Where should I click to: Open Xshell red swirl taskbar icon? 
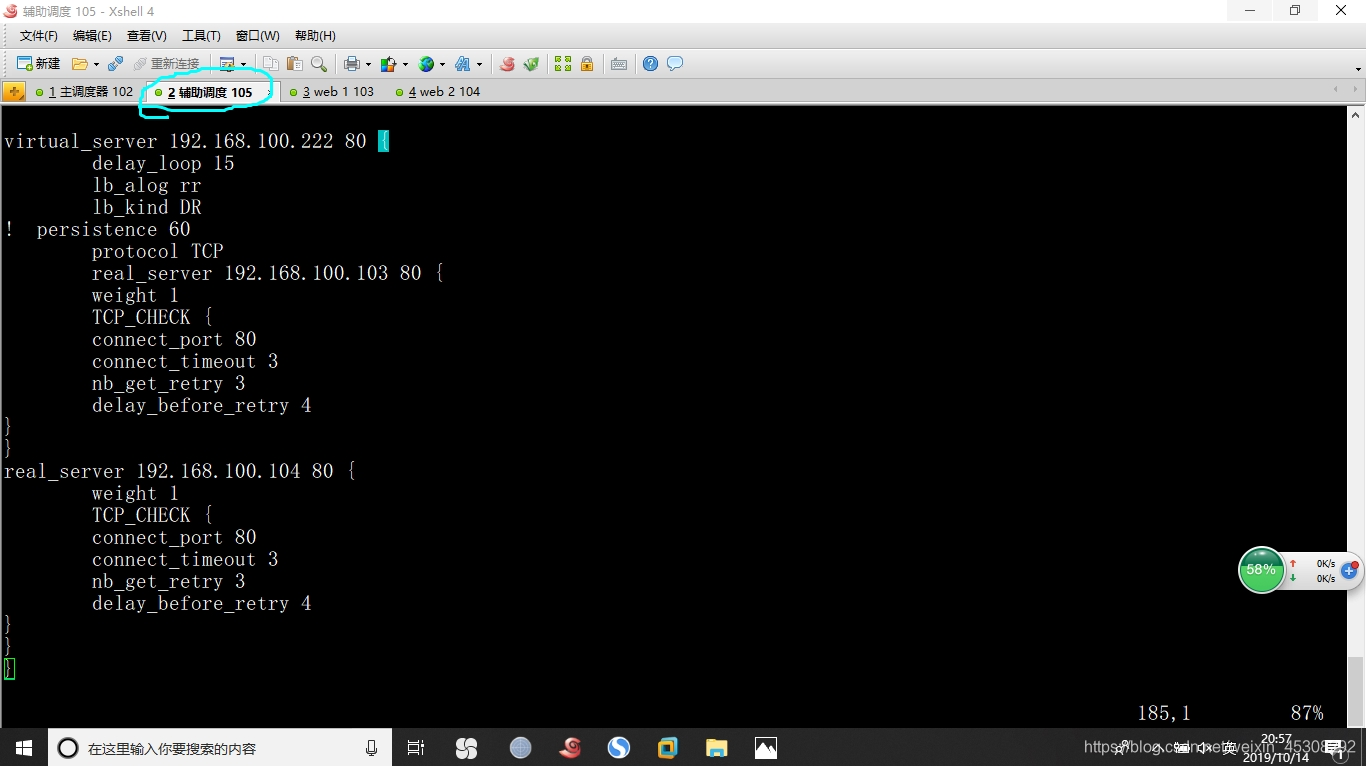[570, 748]
